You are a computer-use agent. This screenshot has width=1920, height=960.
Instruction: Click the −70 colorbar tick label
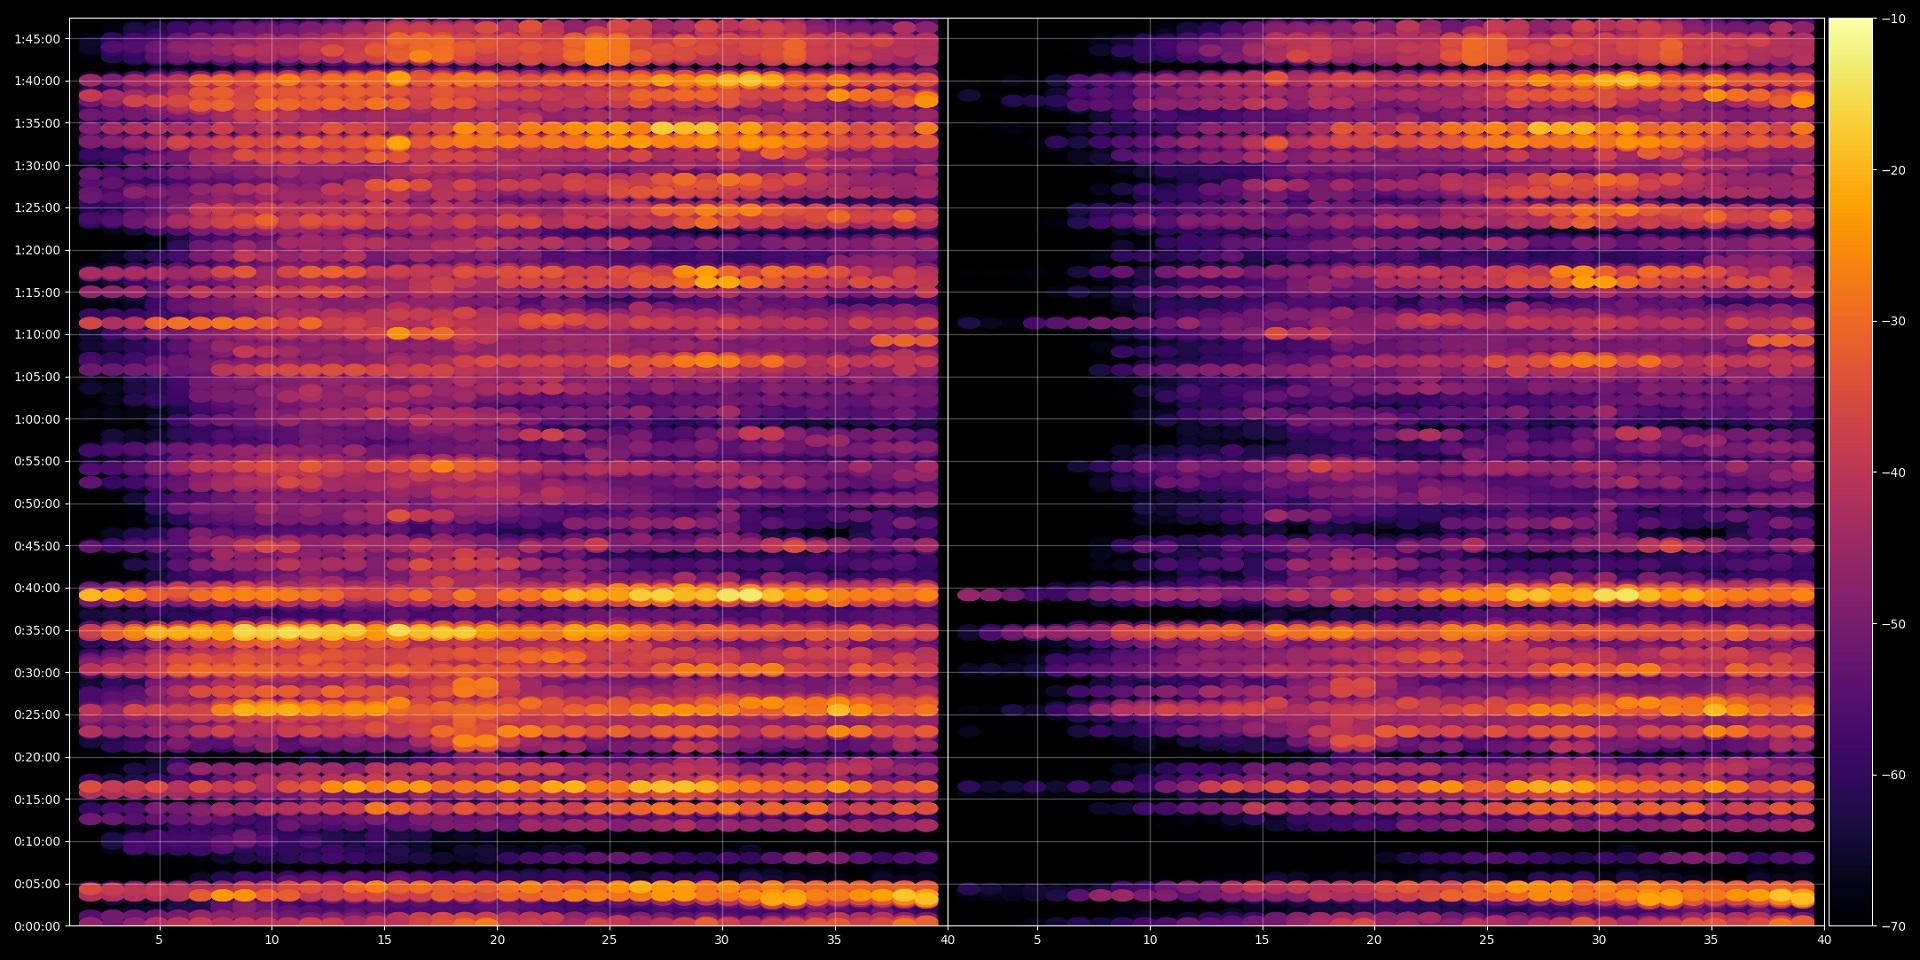click(1893, 926)
